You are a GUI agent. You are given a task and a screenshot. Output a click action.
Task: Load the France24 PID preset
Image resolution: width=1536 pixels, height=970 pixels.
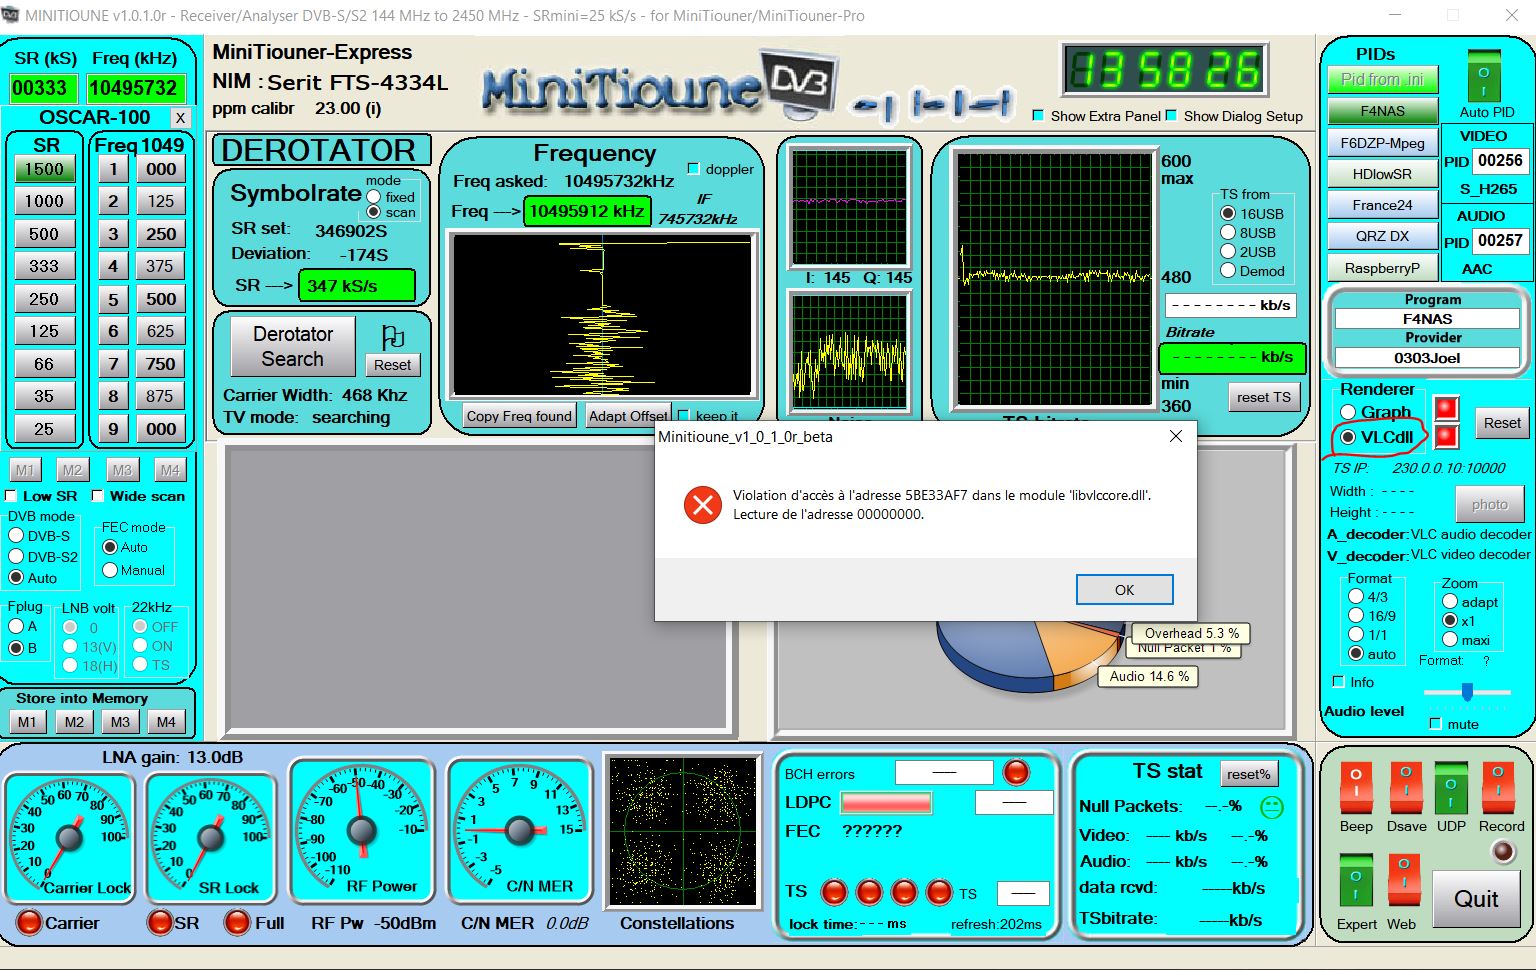[x=1382, y=205]
